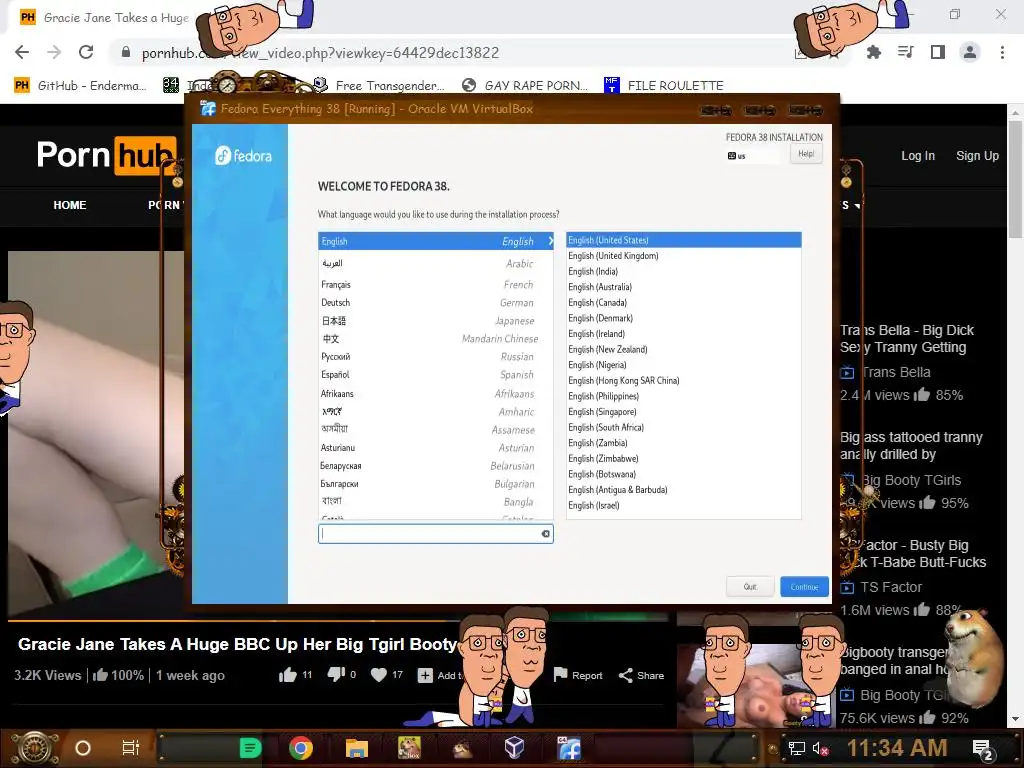Screen dimensions: 1024x768
Task: Choose English (United States) locale
Action: [x=683, y=240]
